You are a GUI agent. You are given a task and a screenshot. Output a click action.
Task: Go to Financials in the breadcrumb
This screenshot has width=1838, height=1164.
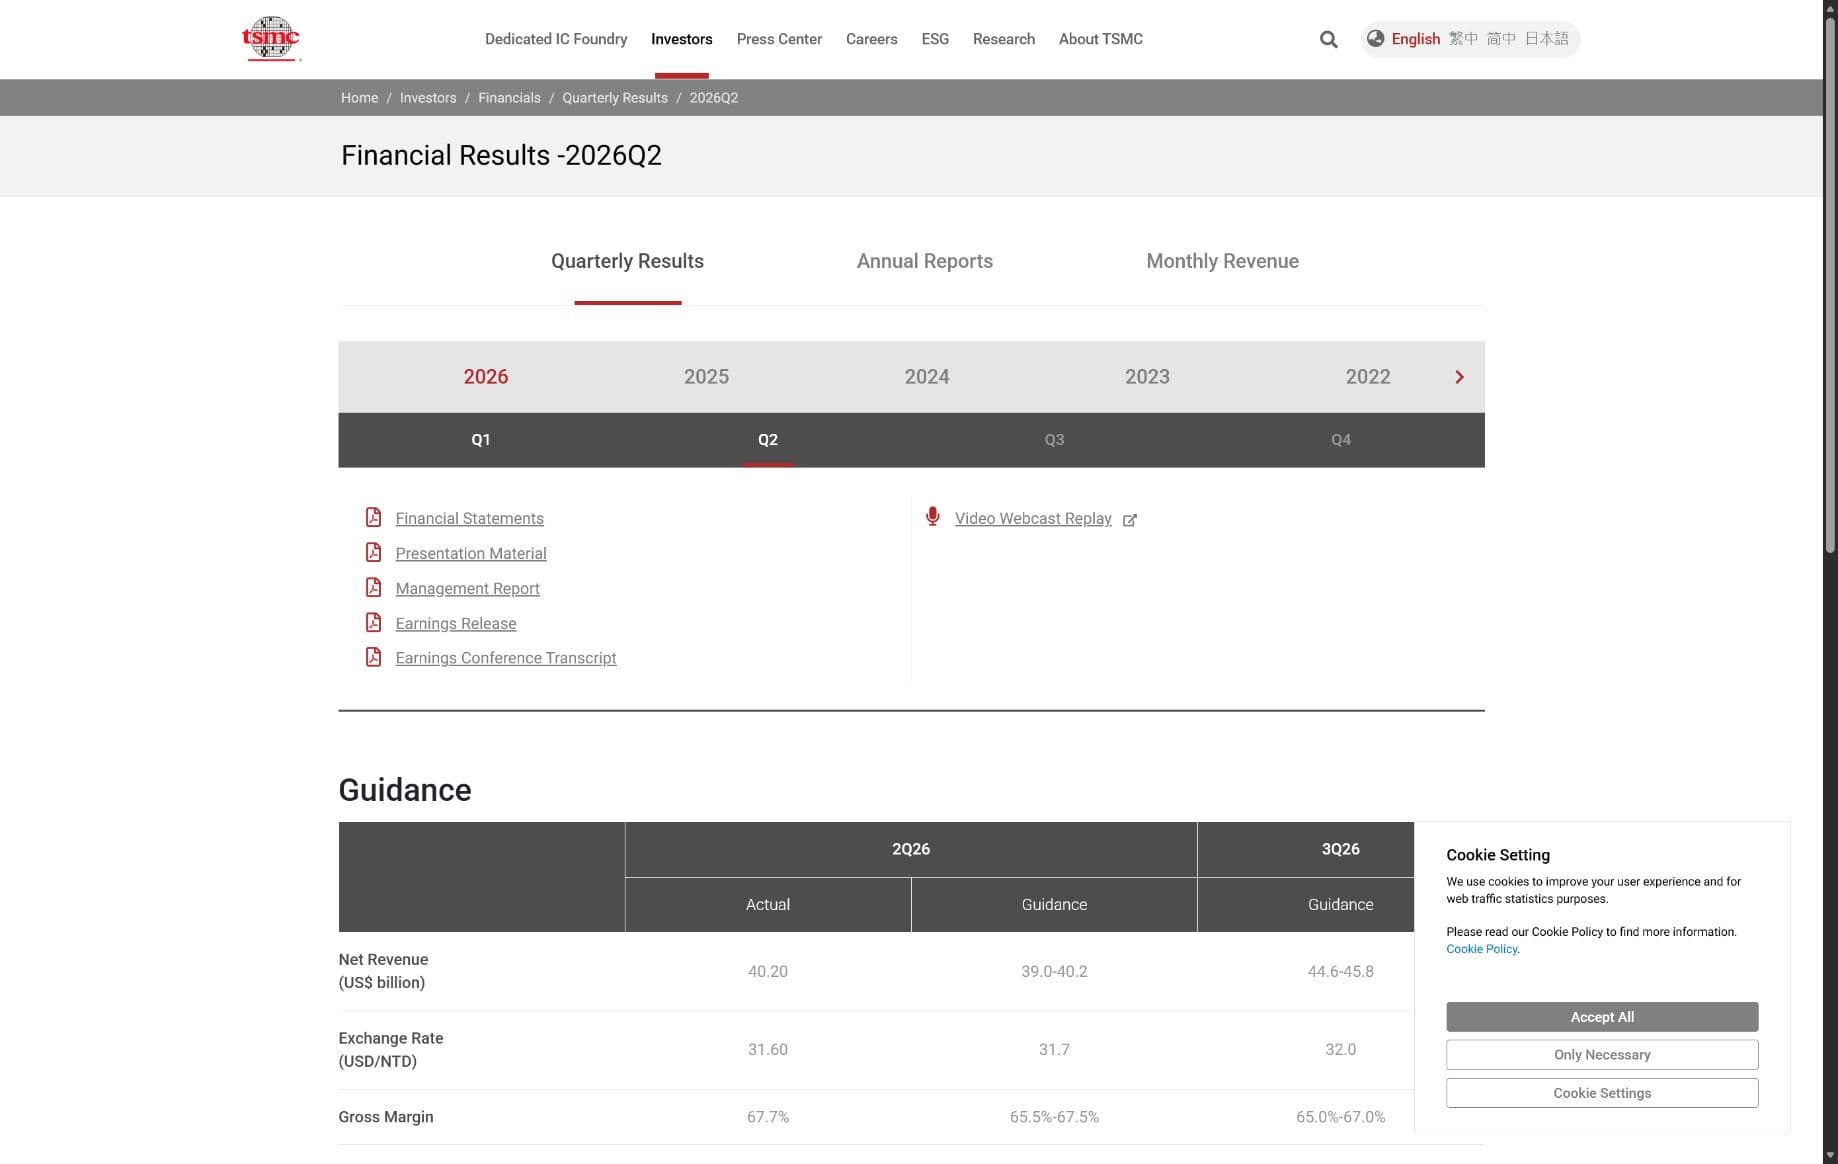coord(509,98)
